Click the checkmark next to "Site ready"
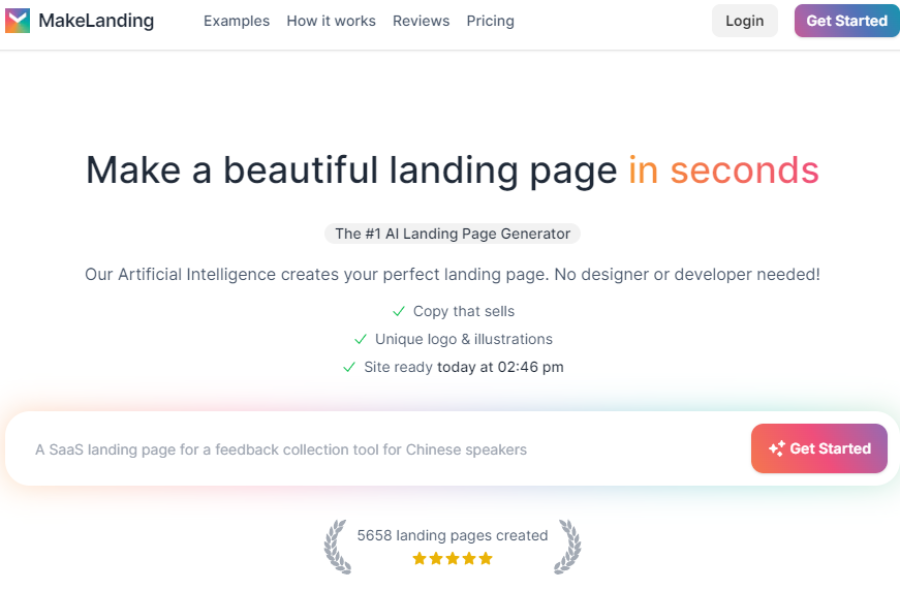 348,367
